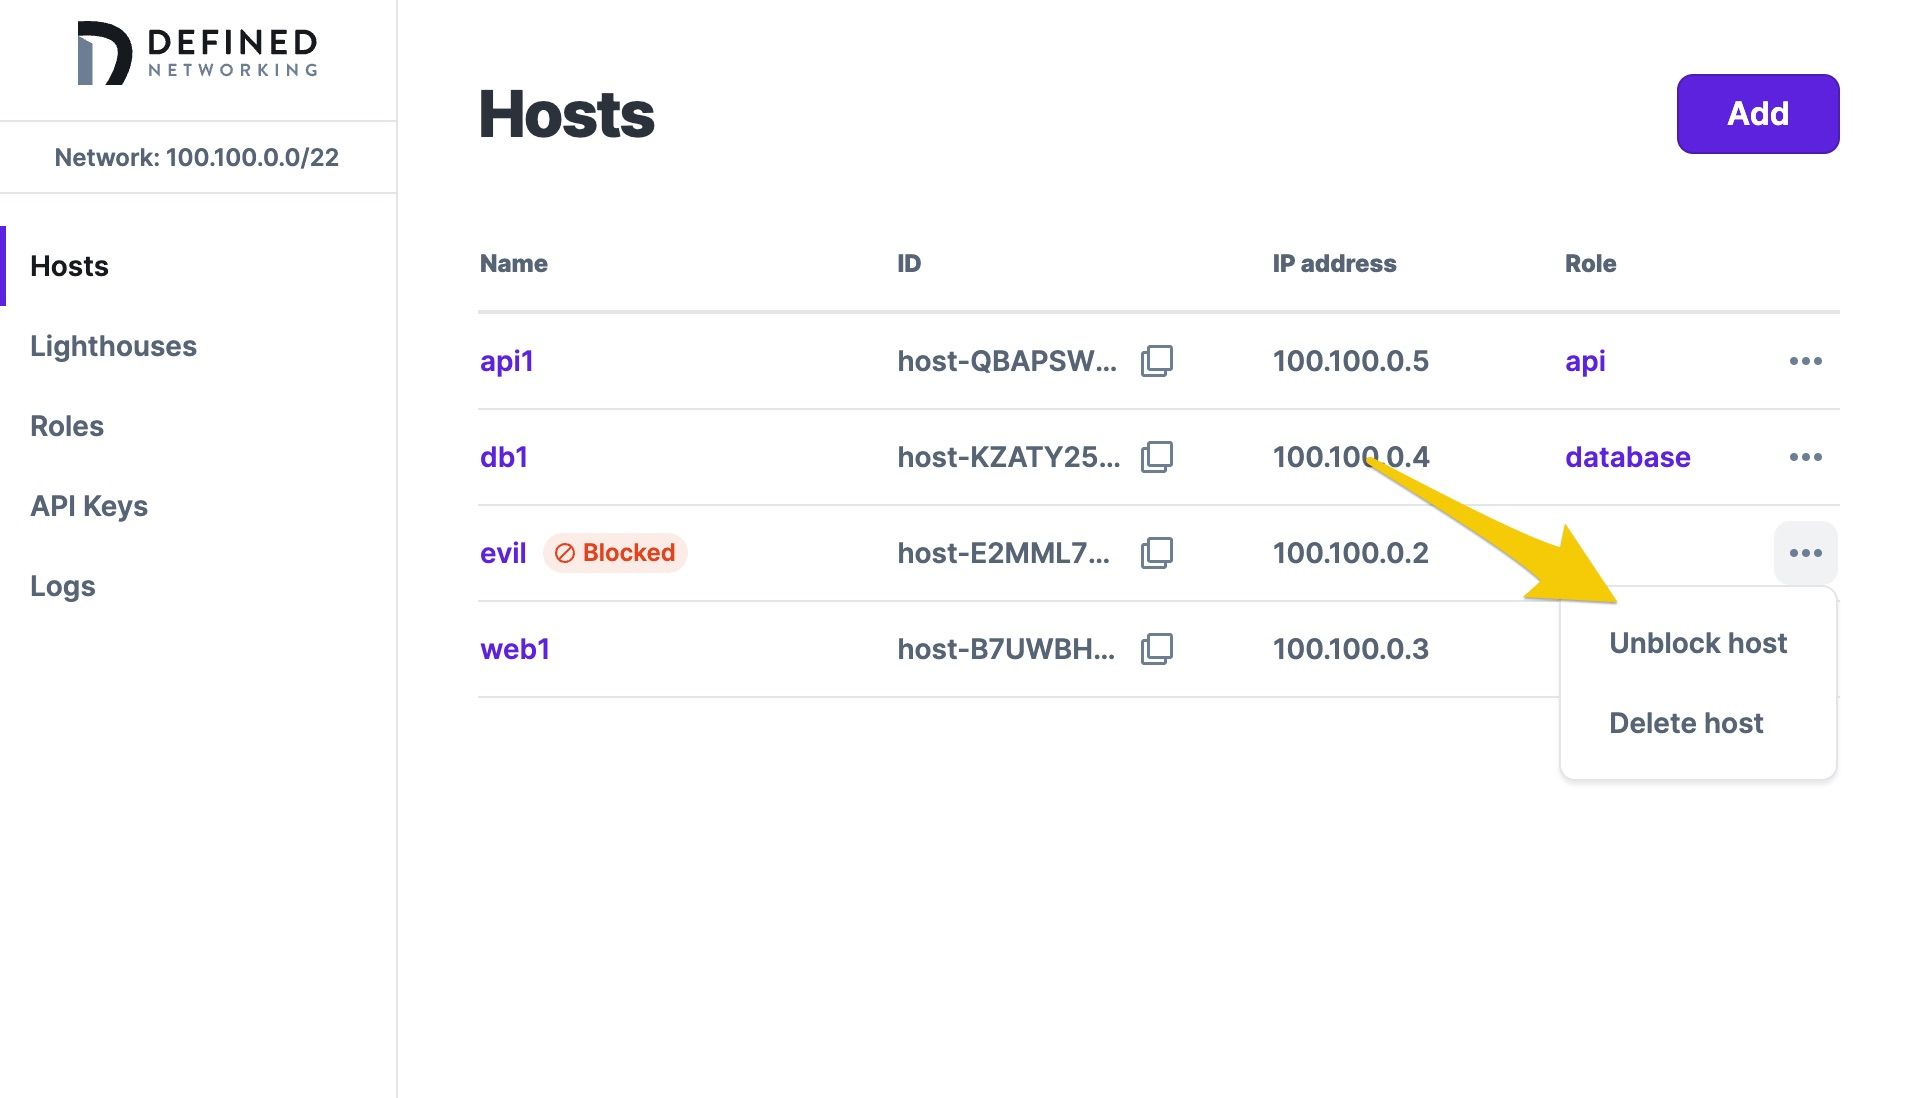Open the Logs section
The height and width of the screenshot is (1098, 1912).
pos(62,586)
